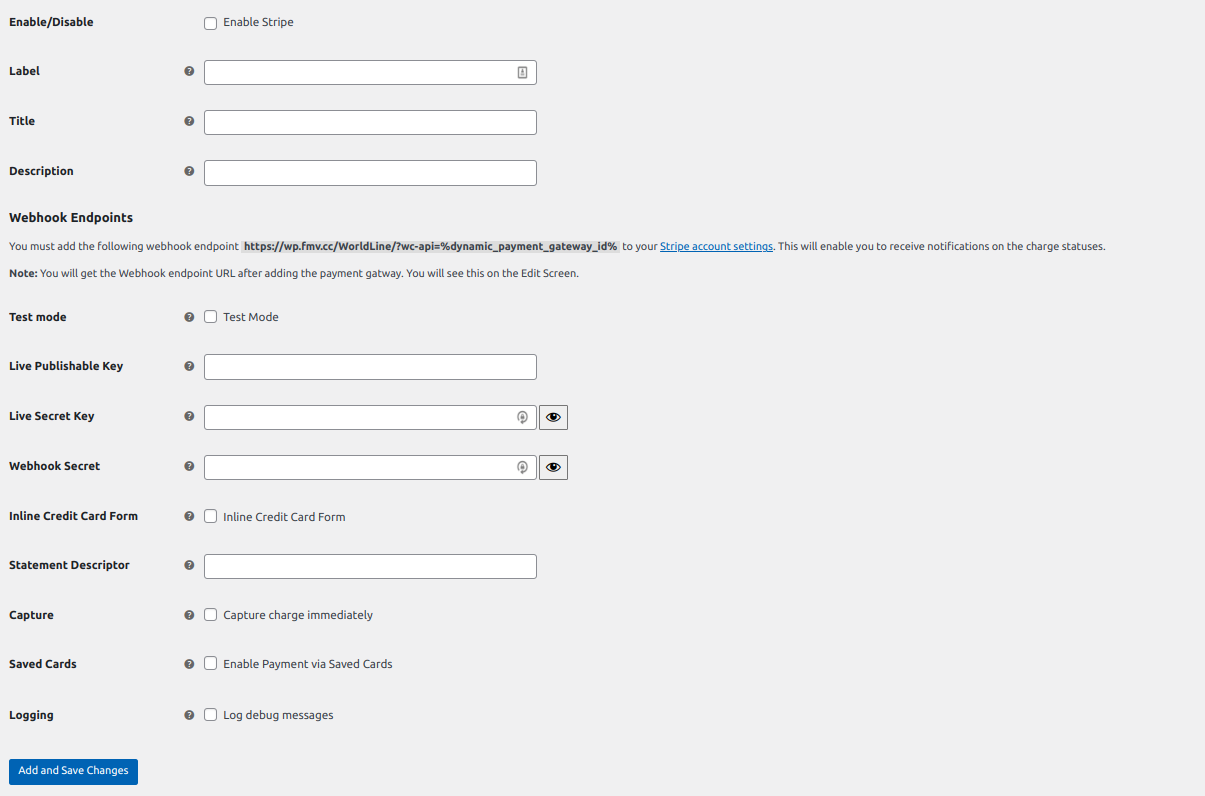Click the help icon next to Description
Viewport: 1205px width, 796px height.
[189, 172]
